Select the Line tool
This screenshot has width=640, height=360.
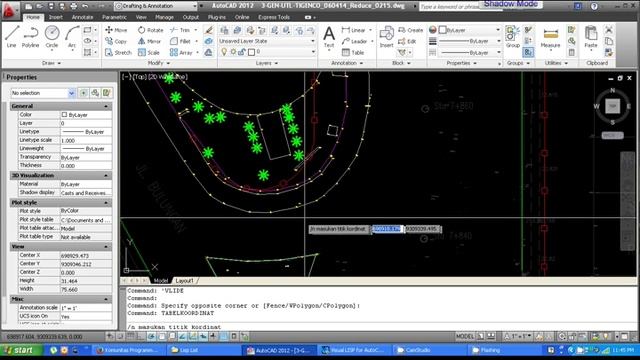point(11,37)
